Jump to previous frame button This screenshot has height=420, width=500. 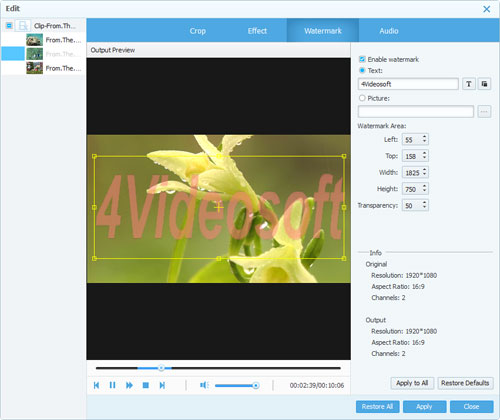pos(96,385)
